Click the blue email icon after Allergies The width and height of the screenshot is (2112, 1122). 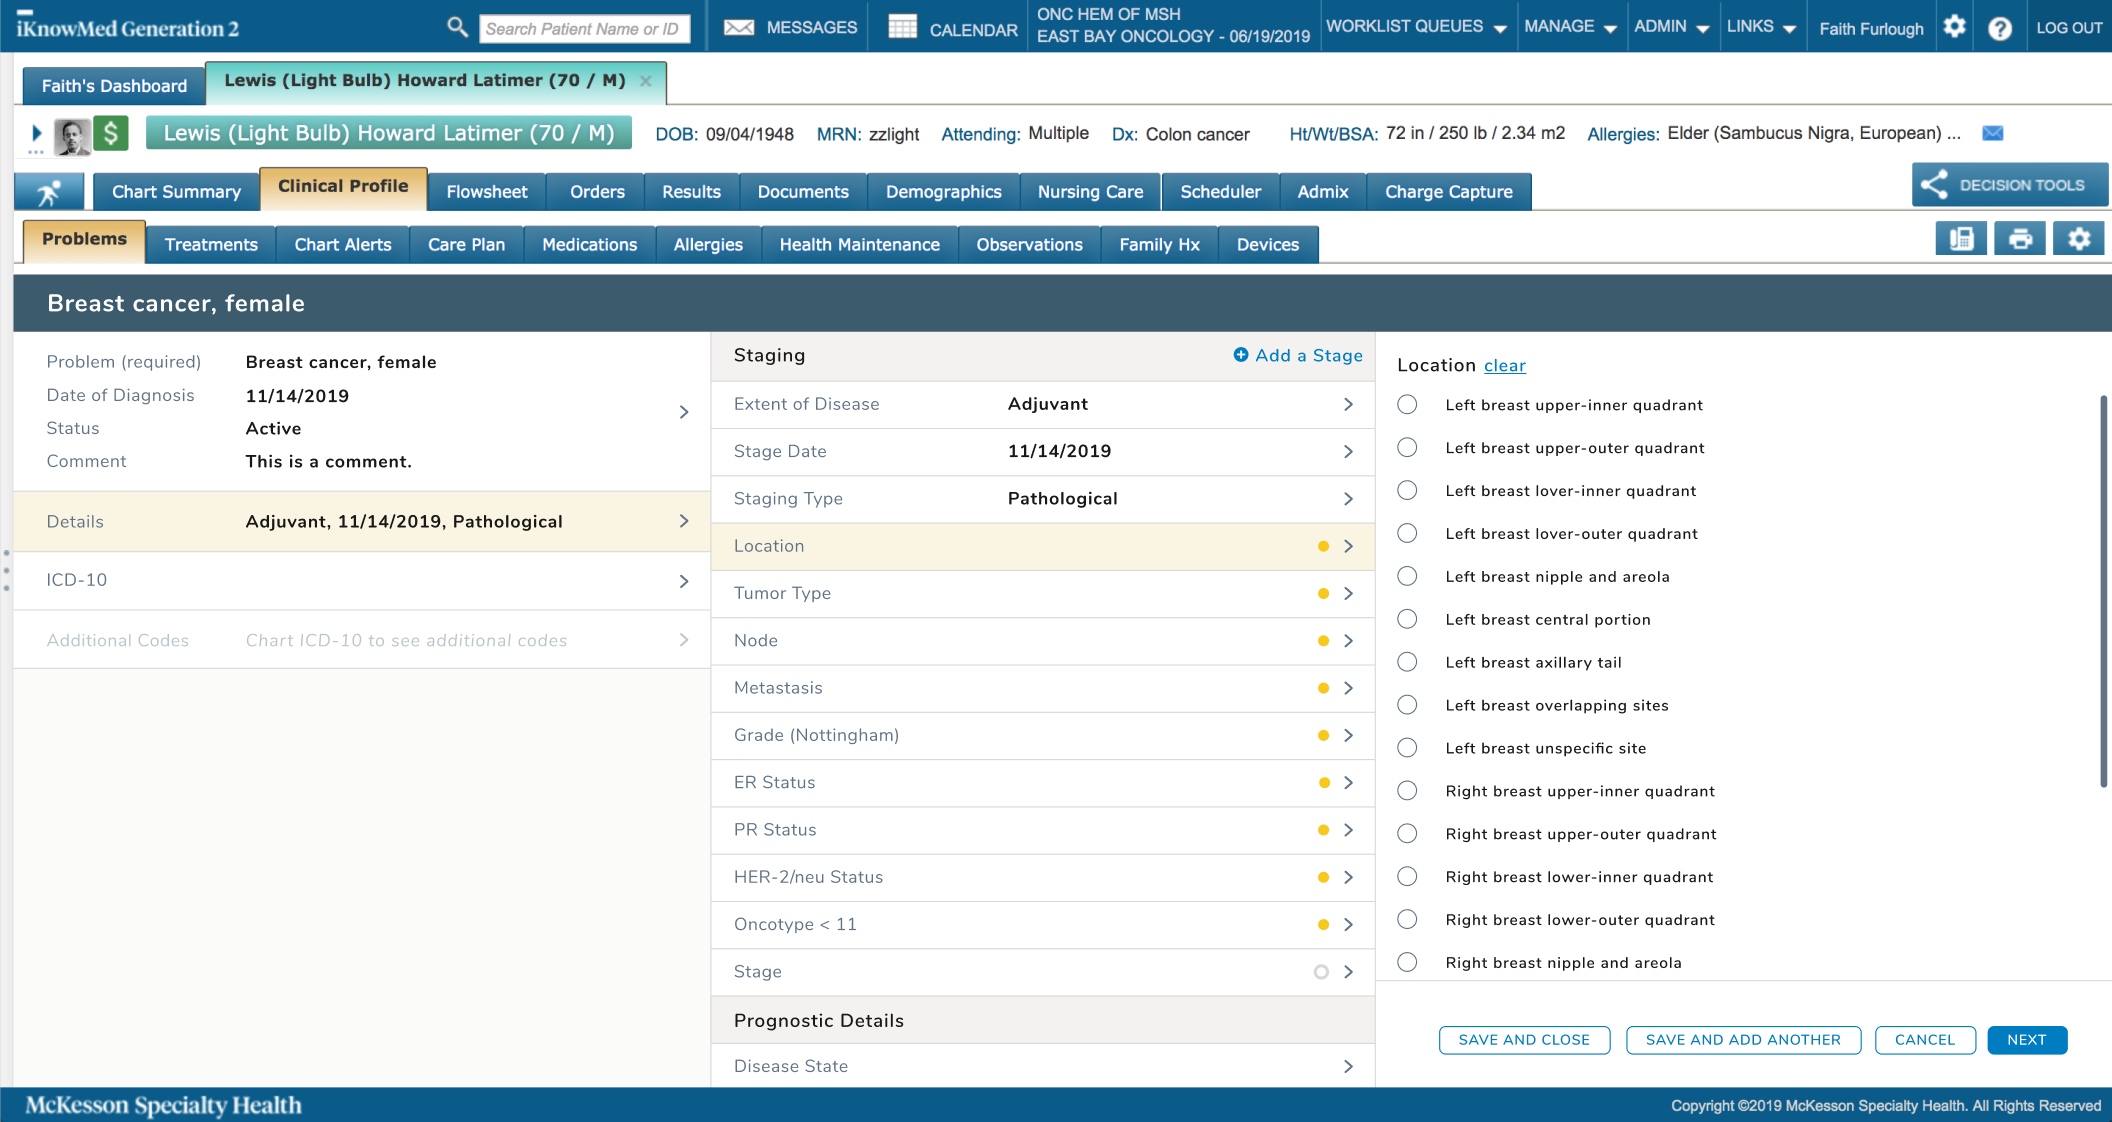coord(1992,133)
